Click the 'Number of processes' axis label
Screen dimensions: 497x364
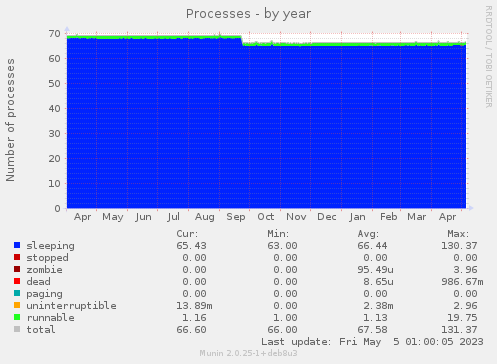[10, 120]
